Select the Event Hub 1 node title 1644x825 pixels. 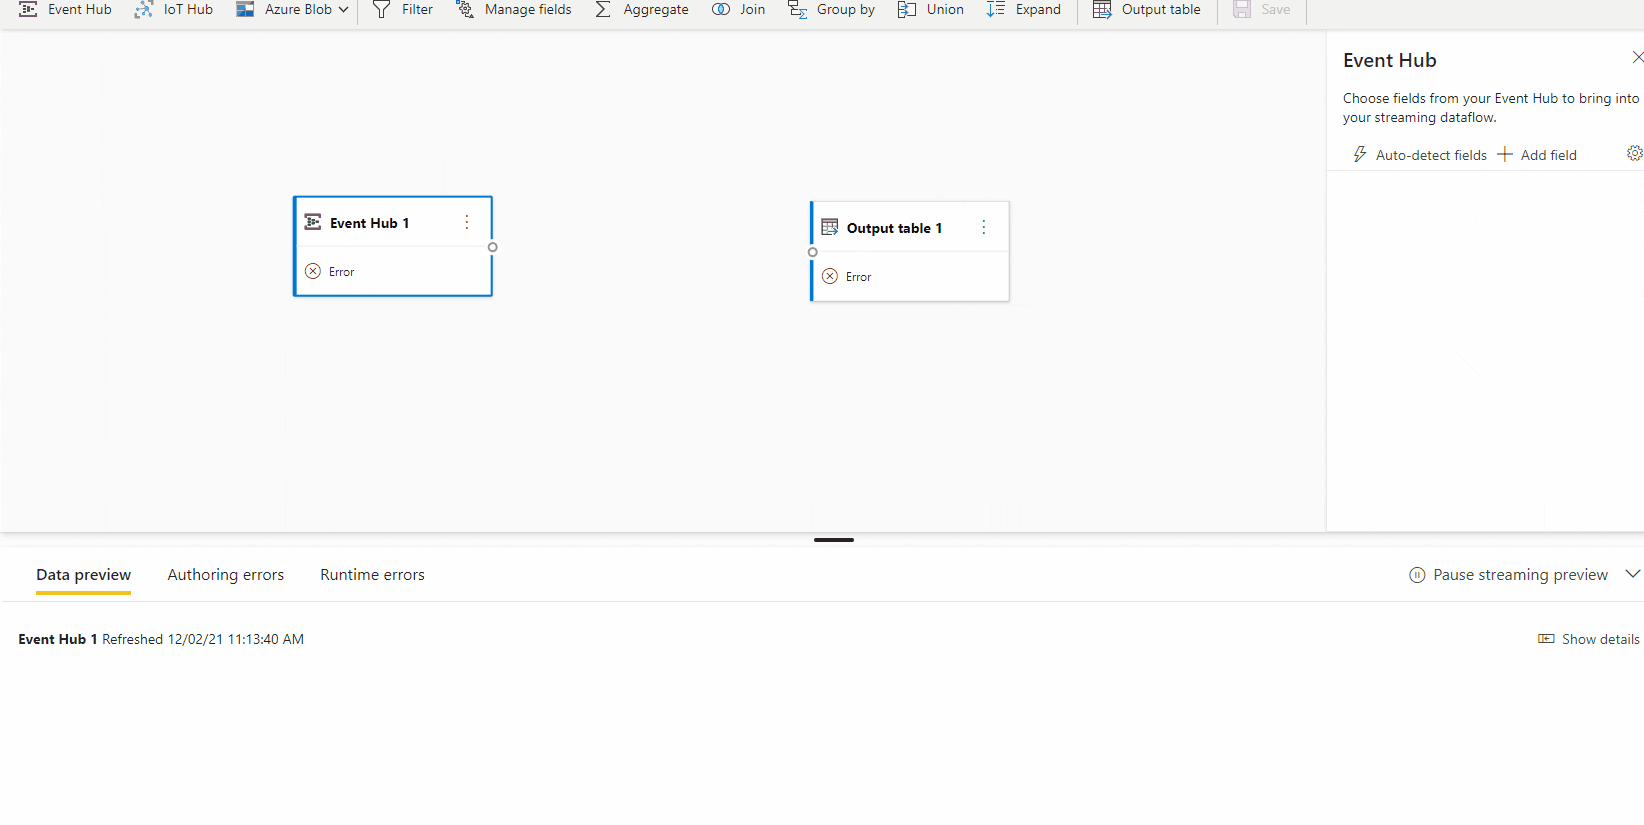[370, 223]
